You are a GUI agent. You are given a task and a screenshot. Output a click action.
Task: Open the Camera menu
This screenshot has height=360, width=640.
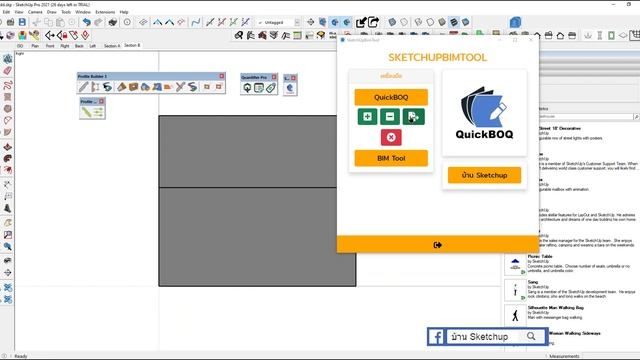coord(35,12)
